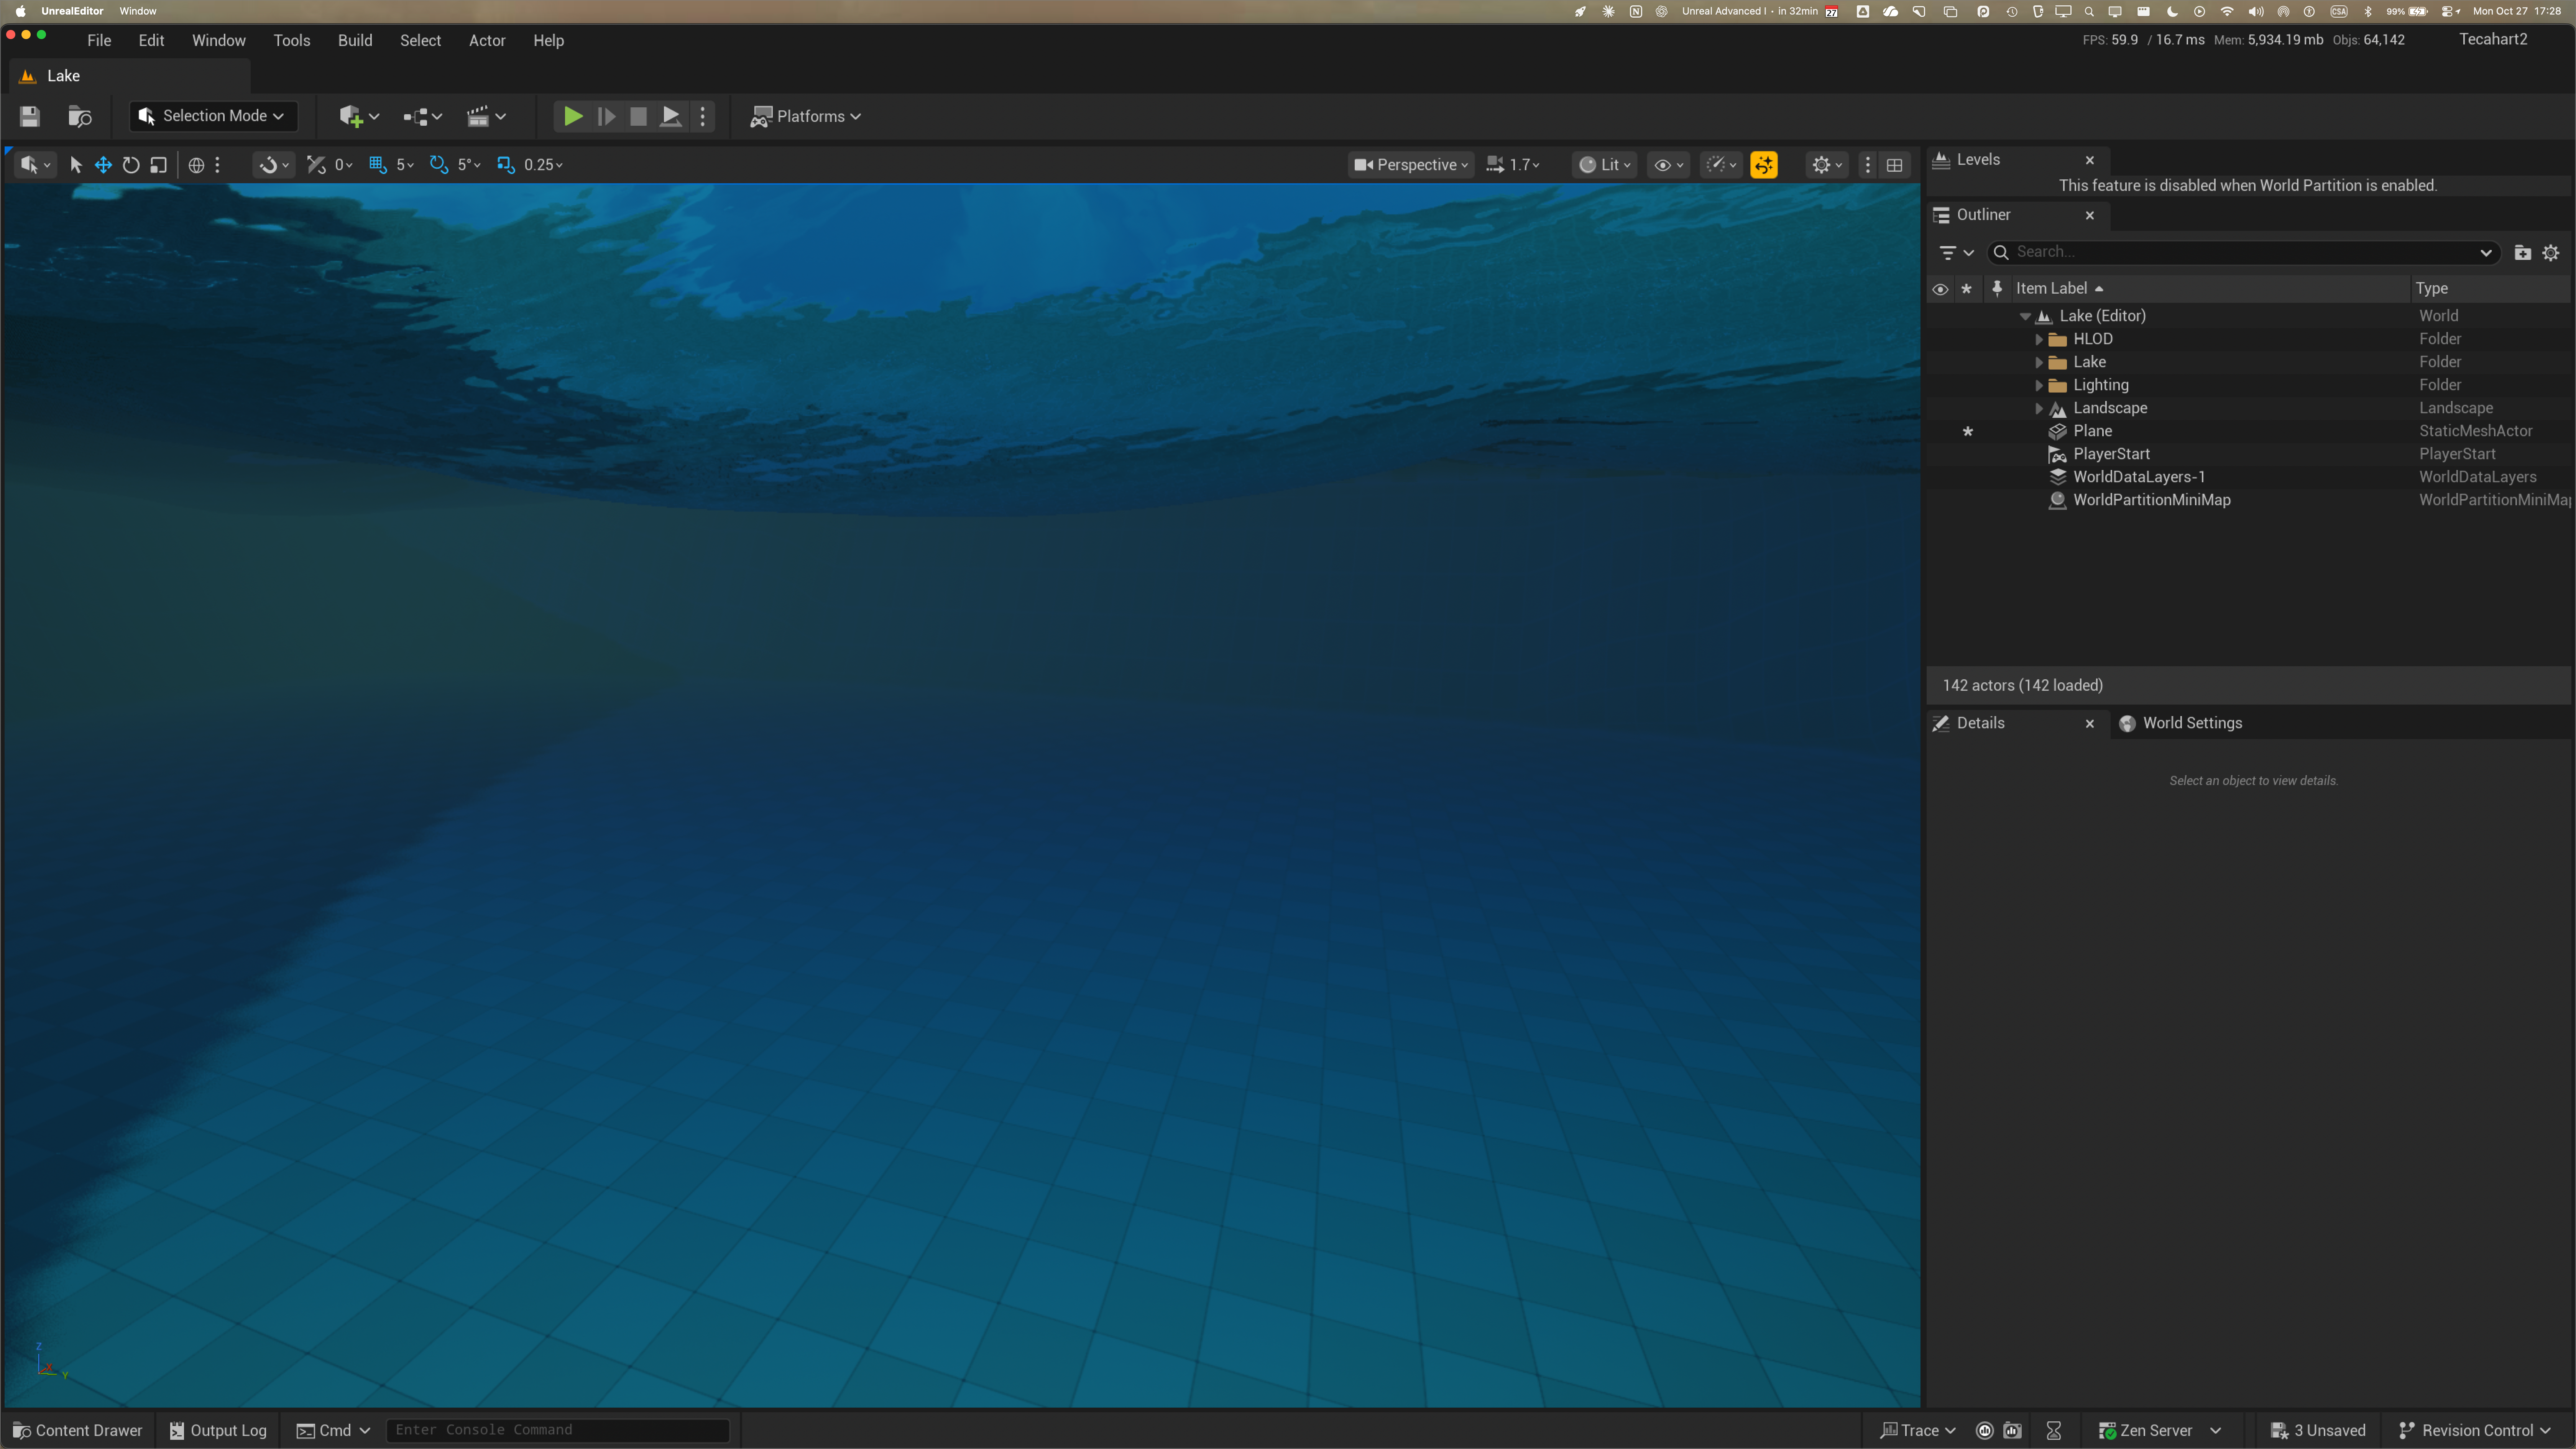
Task: Click the Advance Frame button
Action: point(606,116)
